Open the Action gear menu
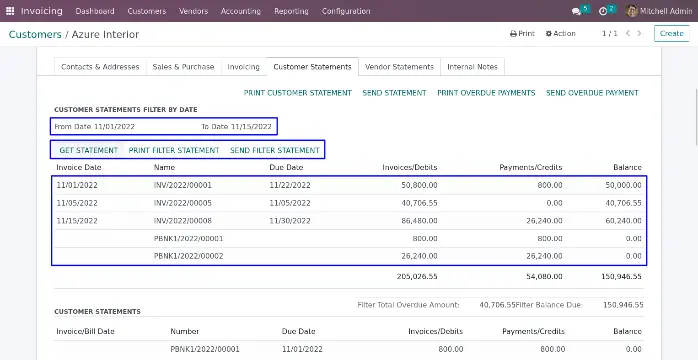Image resolution: width=698 pixels, height=360 pixels. click(x=560, y=33)
